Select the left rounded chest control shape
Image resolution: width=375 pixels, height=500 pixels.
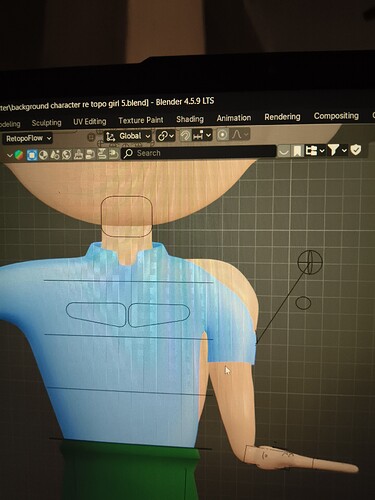(x=96, y=314)
